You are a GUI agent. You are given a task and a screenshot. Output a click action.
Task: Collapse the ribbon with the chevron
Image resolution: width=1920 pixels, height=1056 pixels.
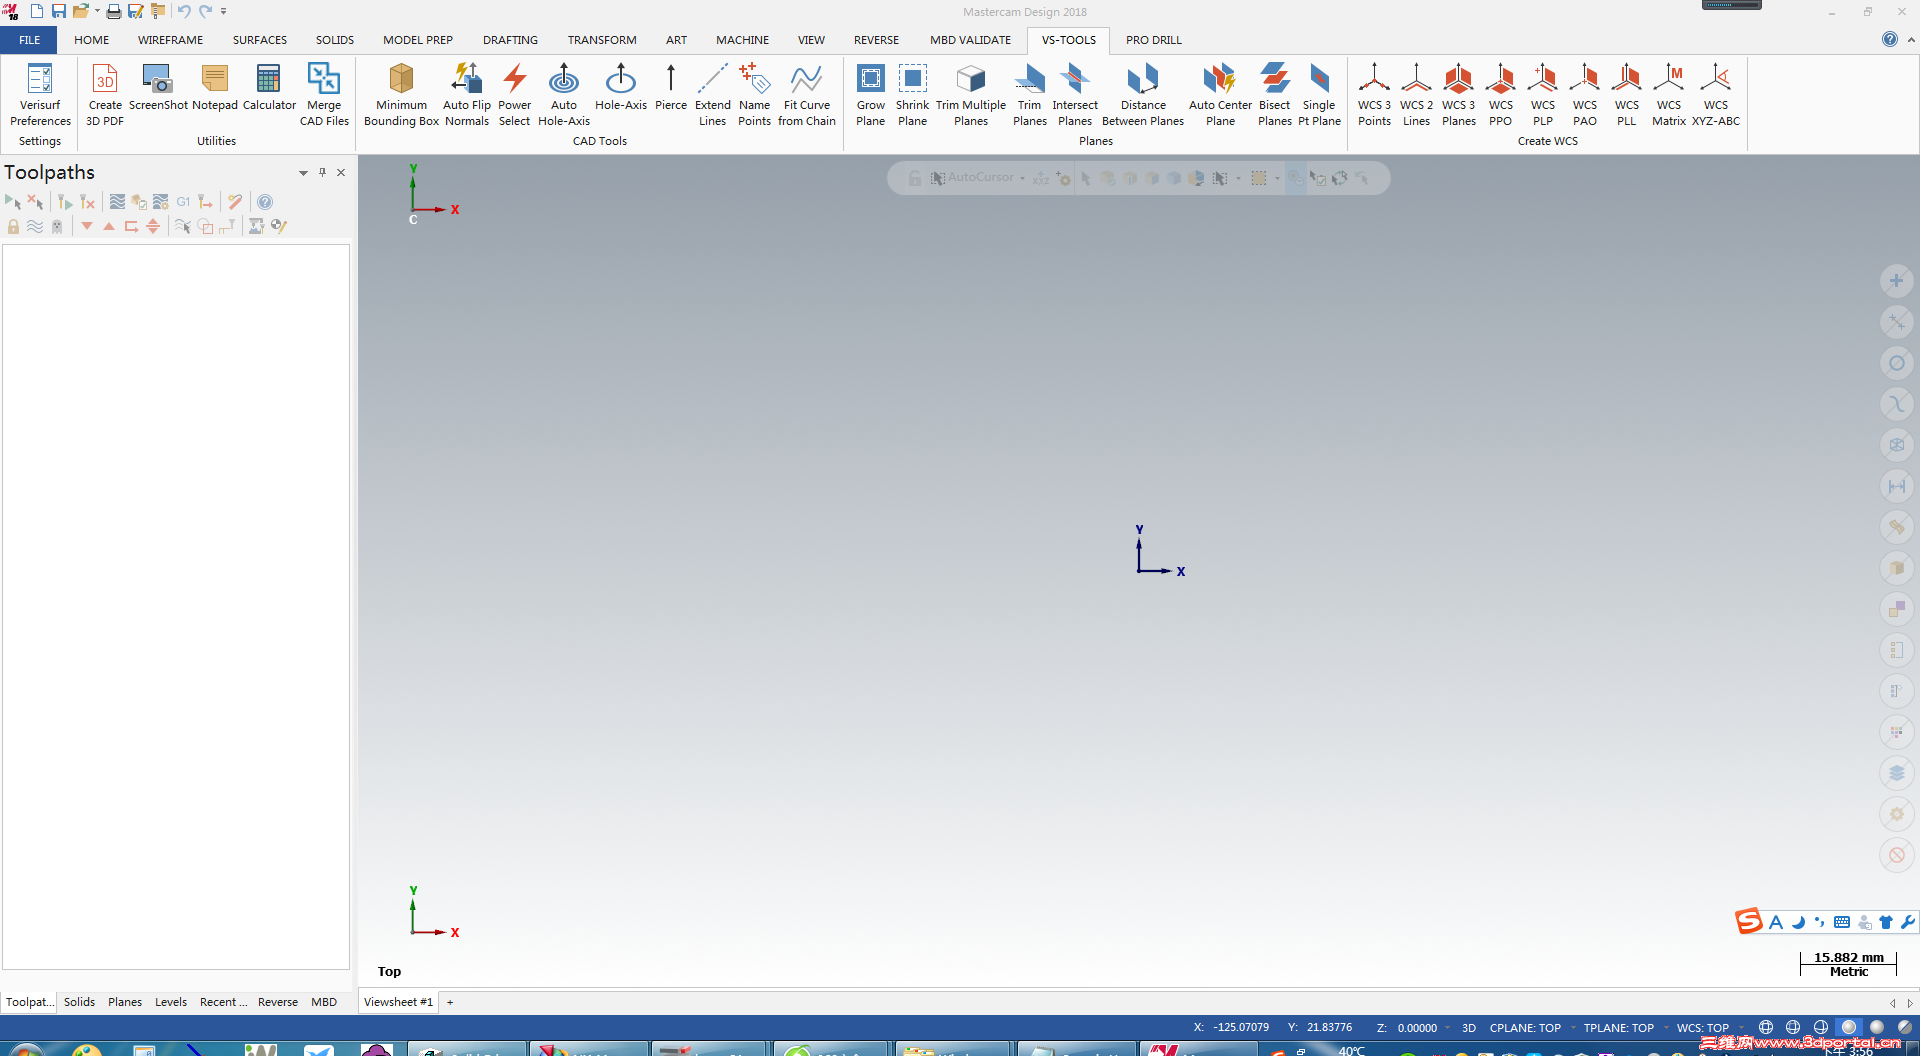click(1911, 40)
